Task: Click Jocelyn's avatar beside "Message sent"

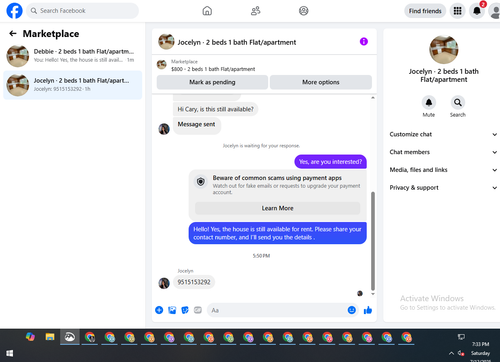Action: pyautogui.click(x=164, y=129)
